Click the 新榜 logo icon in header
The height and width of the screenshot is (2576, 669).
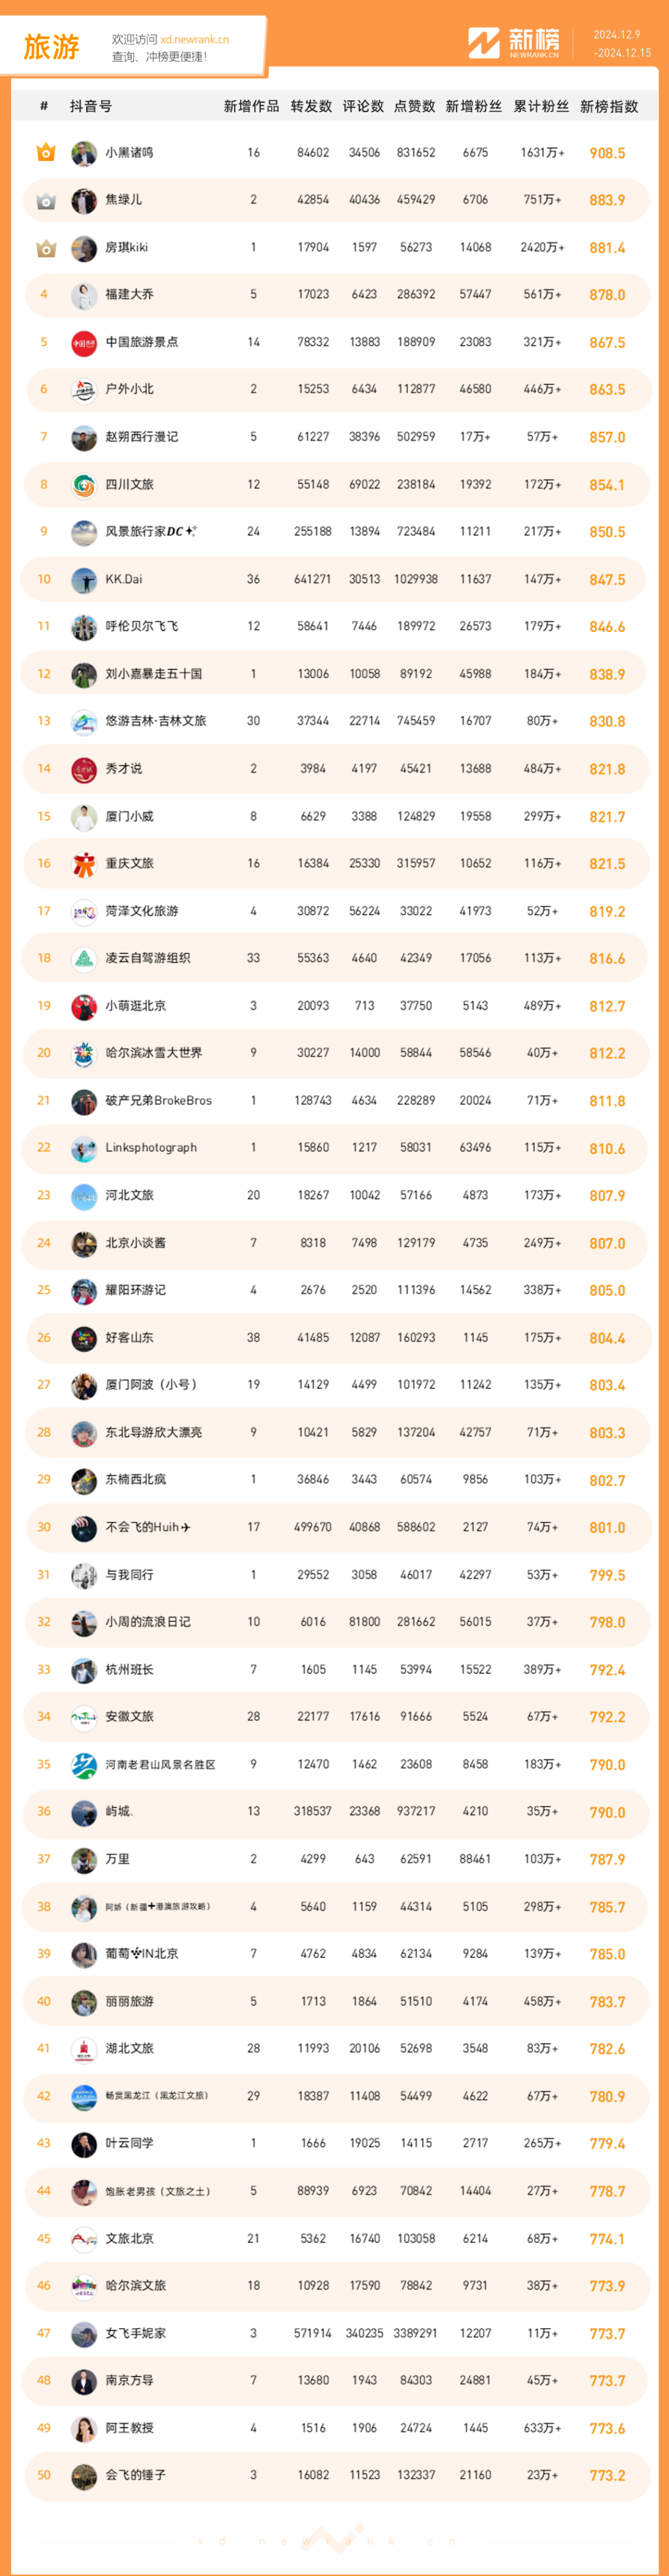(484, 43)
